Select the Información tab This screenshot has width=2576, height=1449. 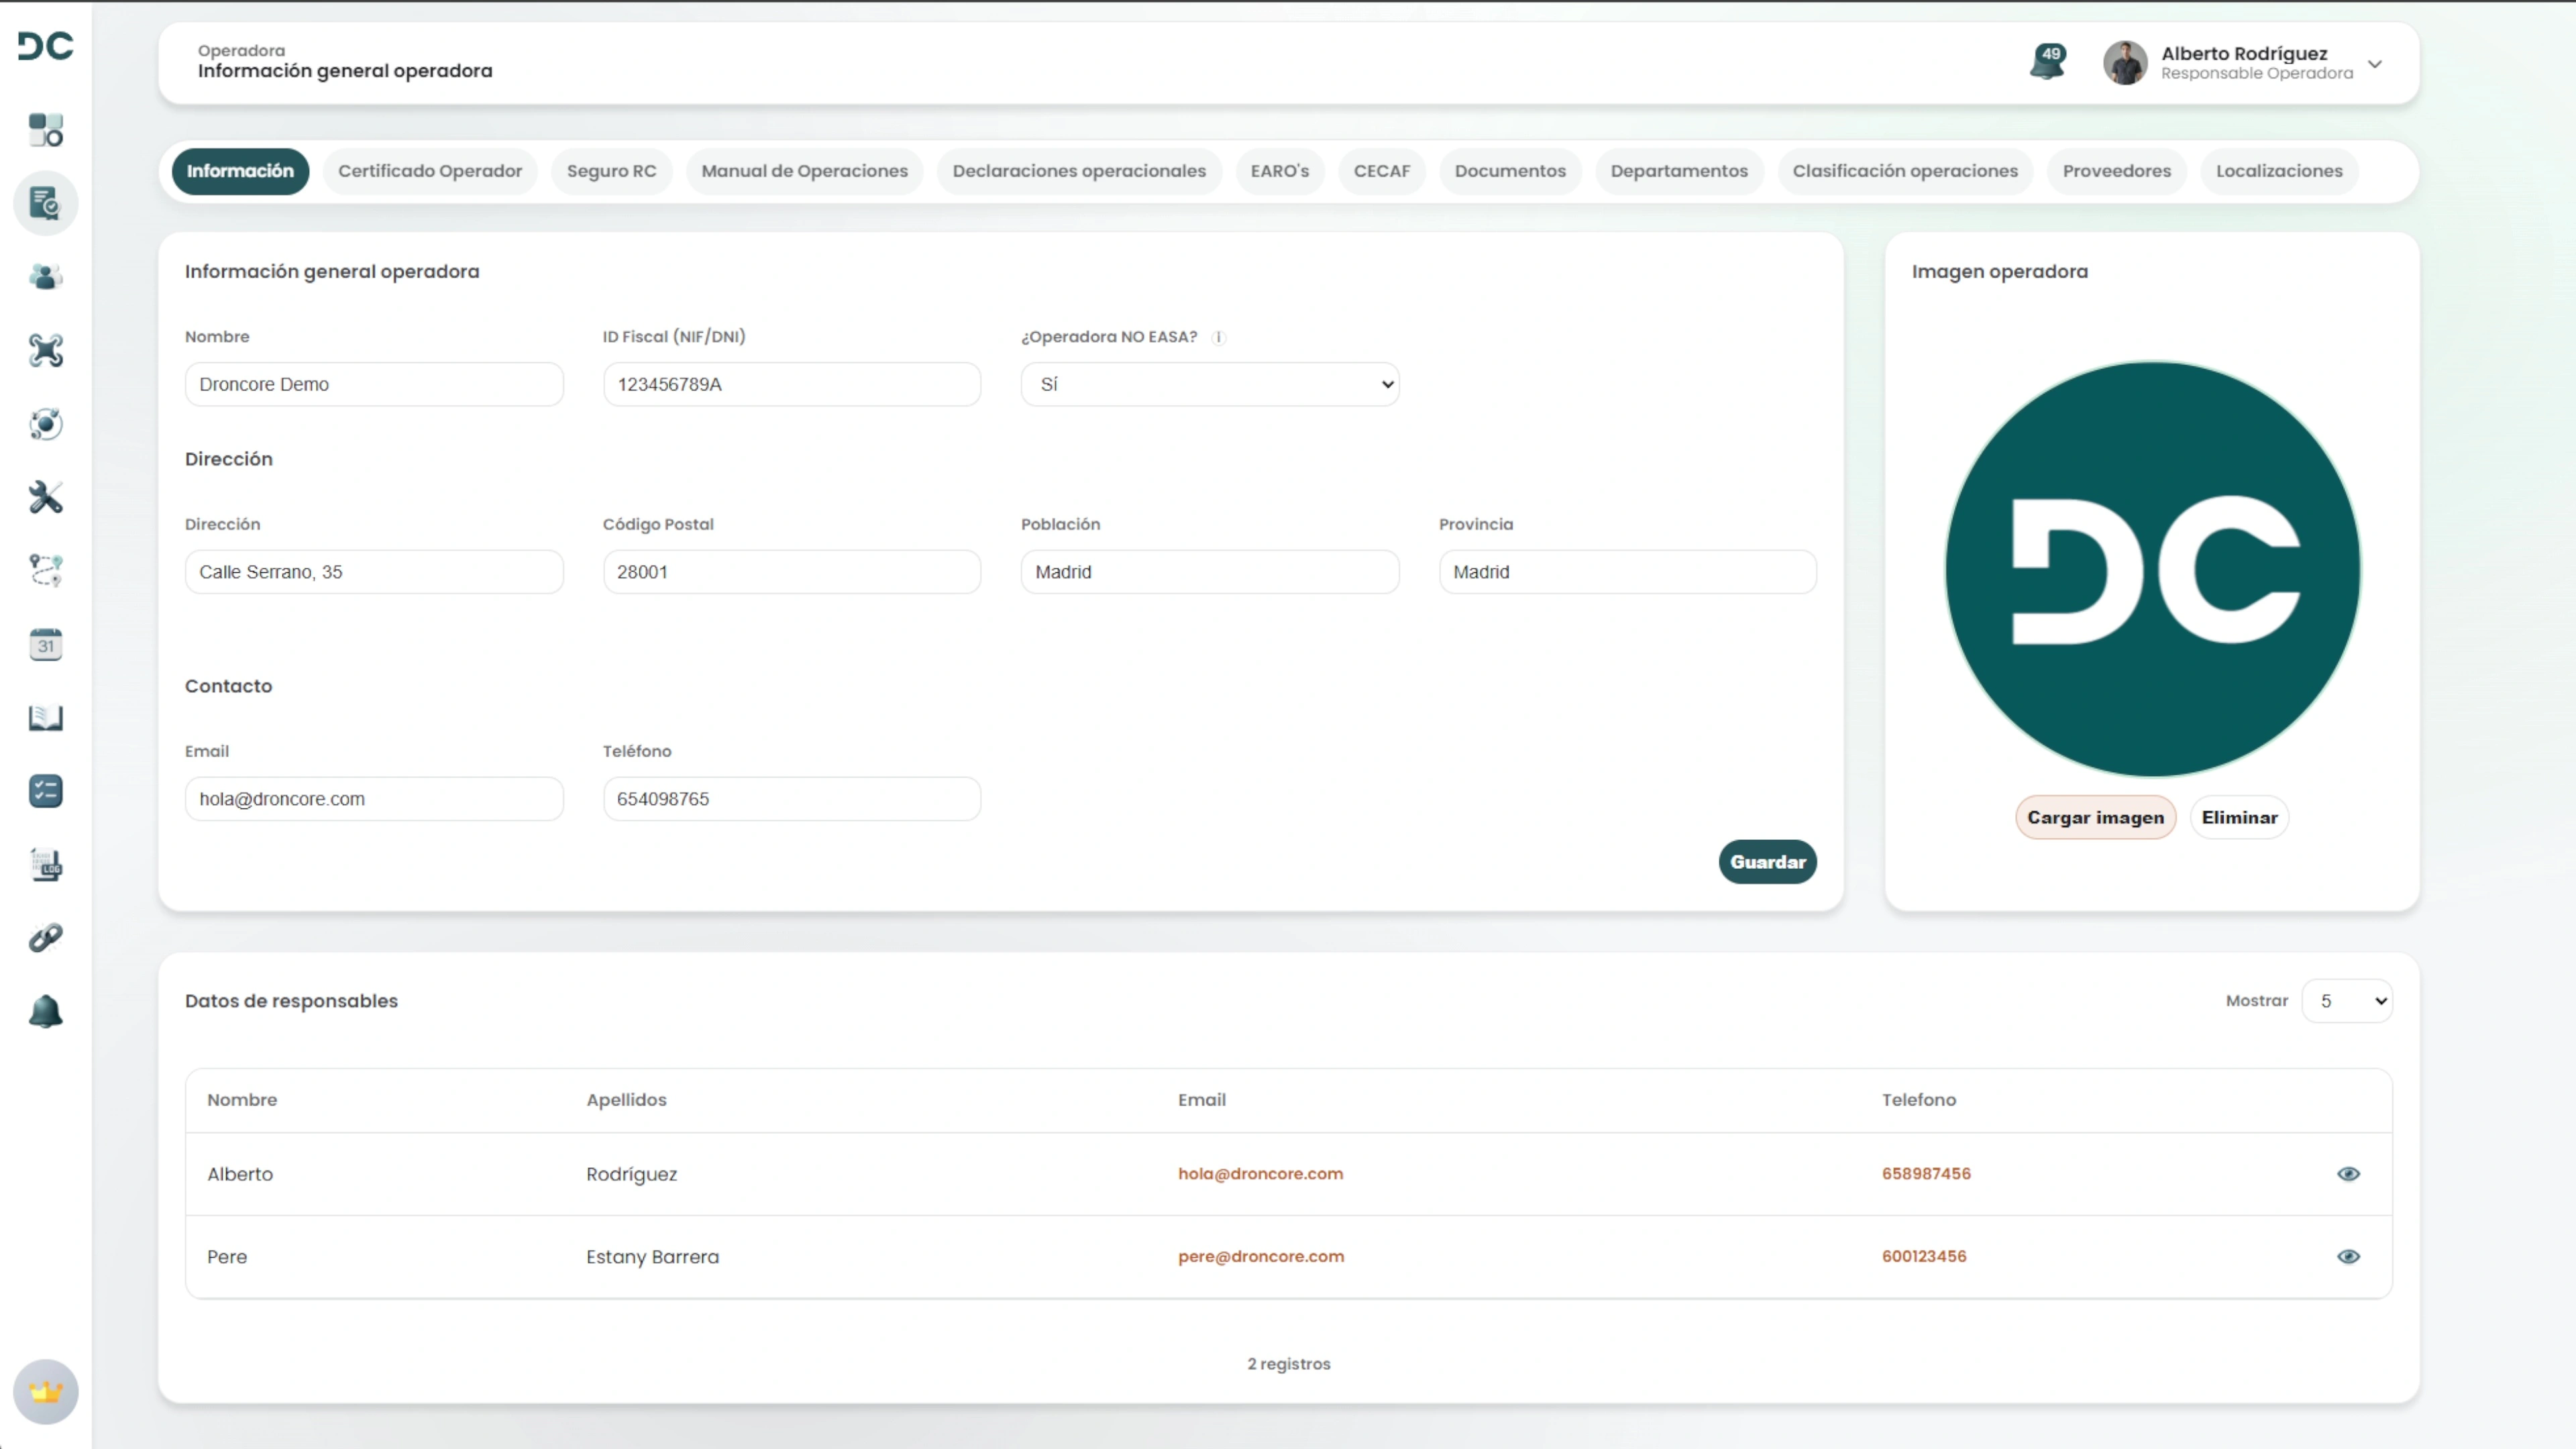point(240,171)
